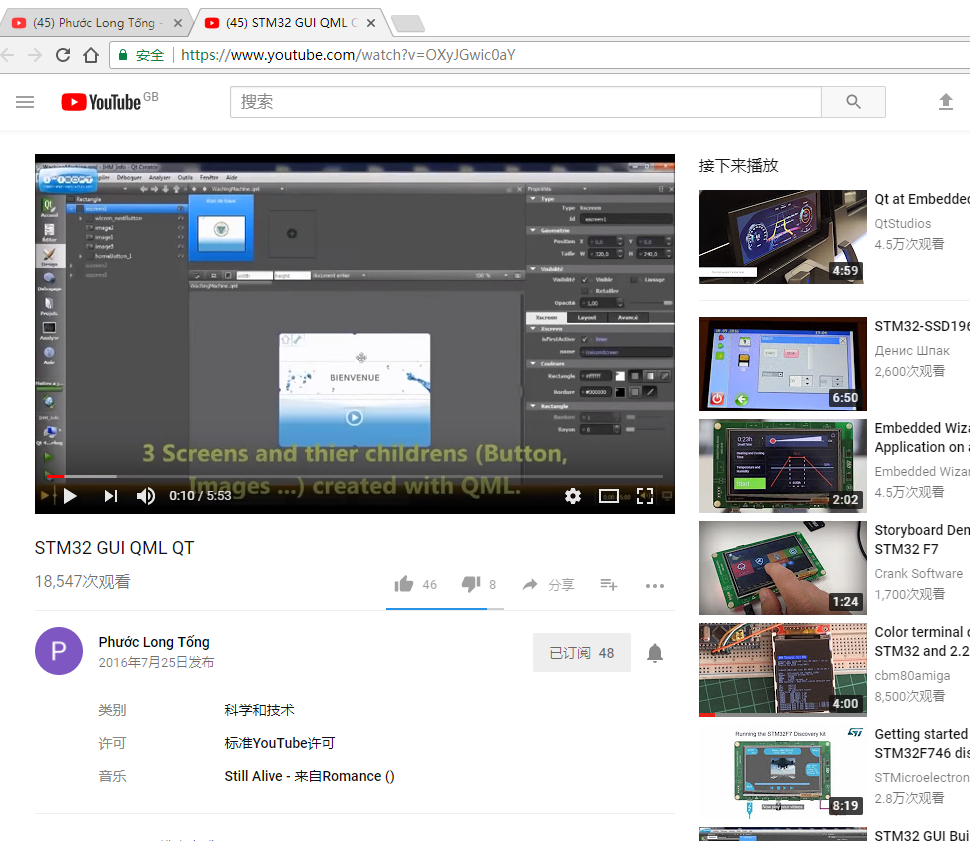Click the 2016年7月25日发布 publish date
The height and width of the screenshot is (841, 970).
(156, 662)
